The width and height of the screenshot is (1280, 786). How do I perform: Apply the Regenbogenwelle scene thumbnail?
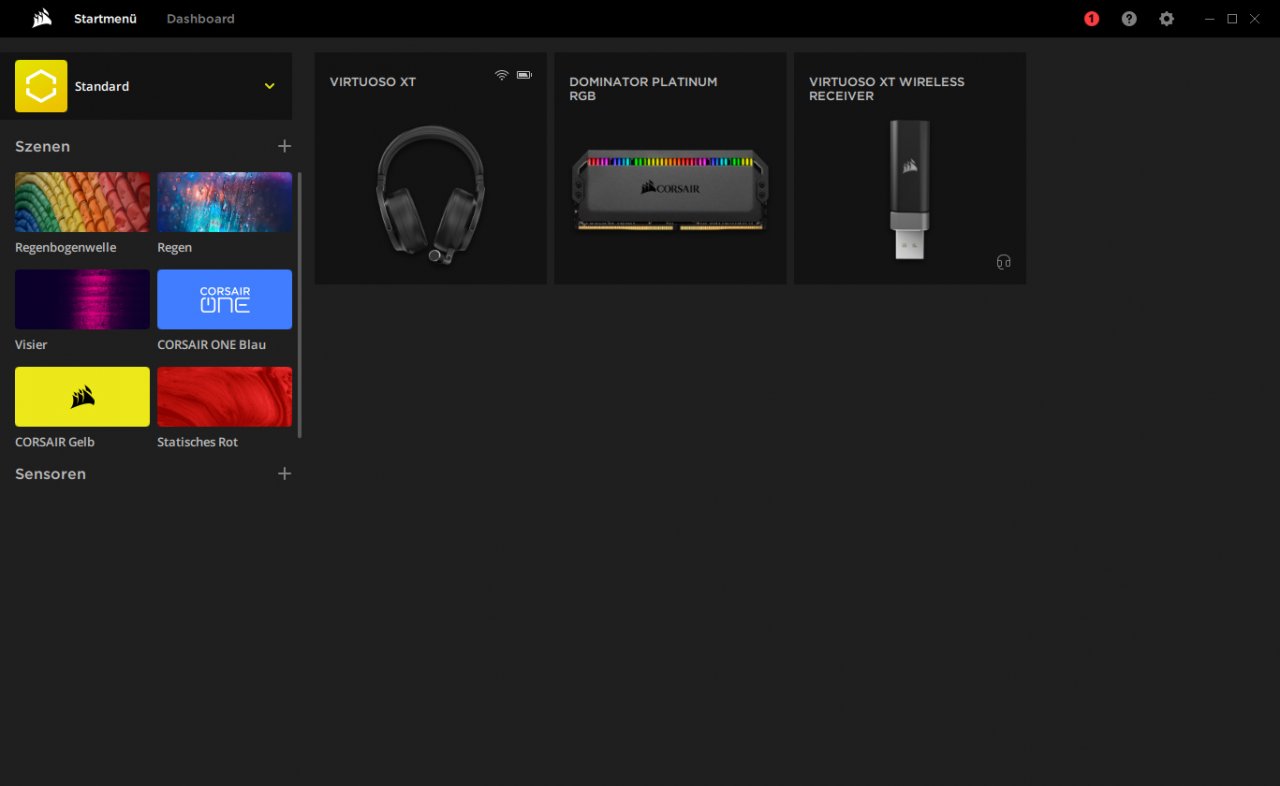tap(82, 202)
